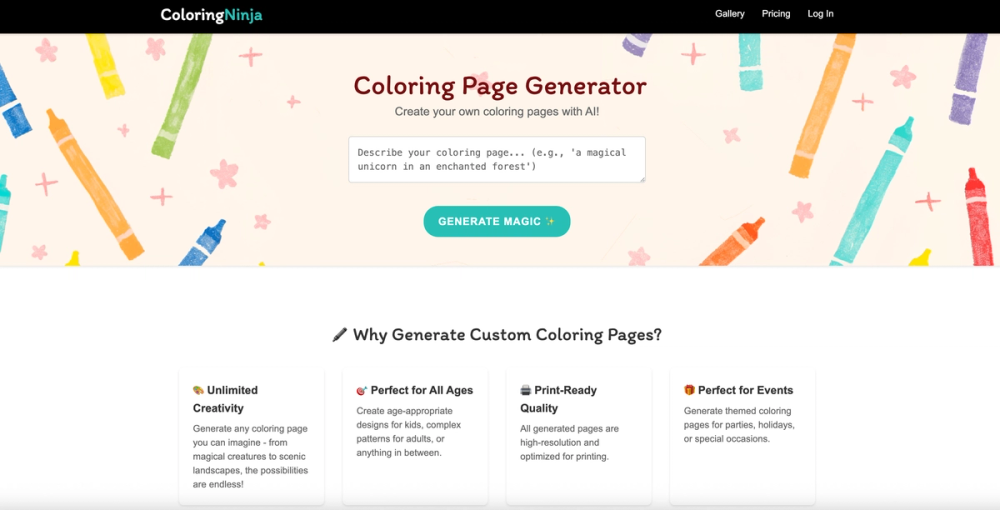Click the red crayon illustration at right edge

(x=978, y=217)
